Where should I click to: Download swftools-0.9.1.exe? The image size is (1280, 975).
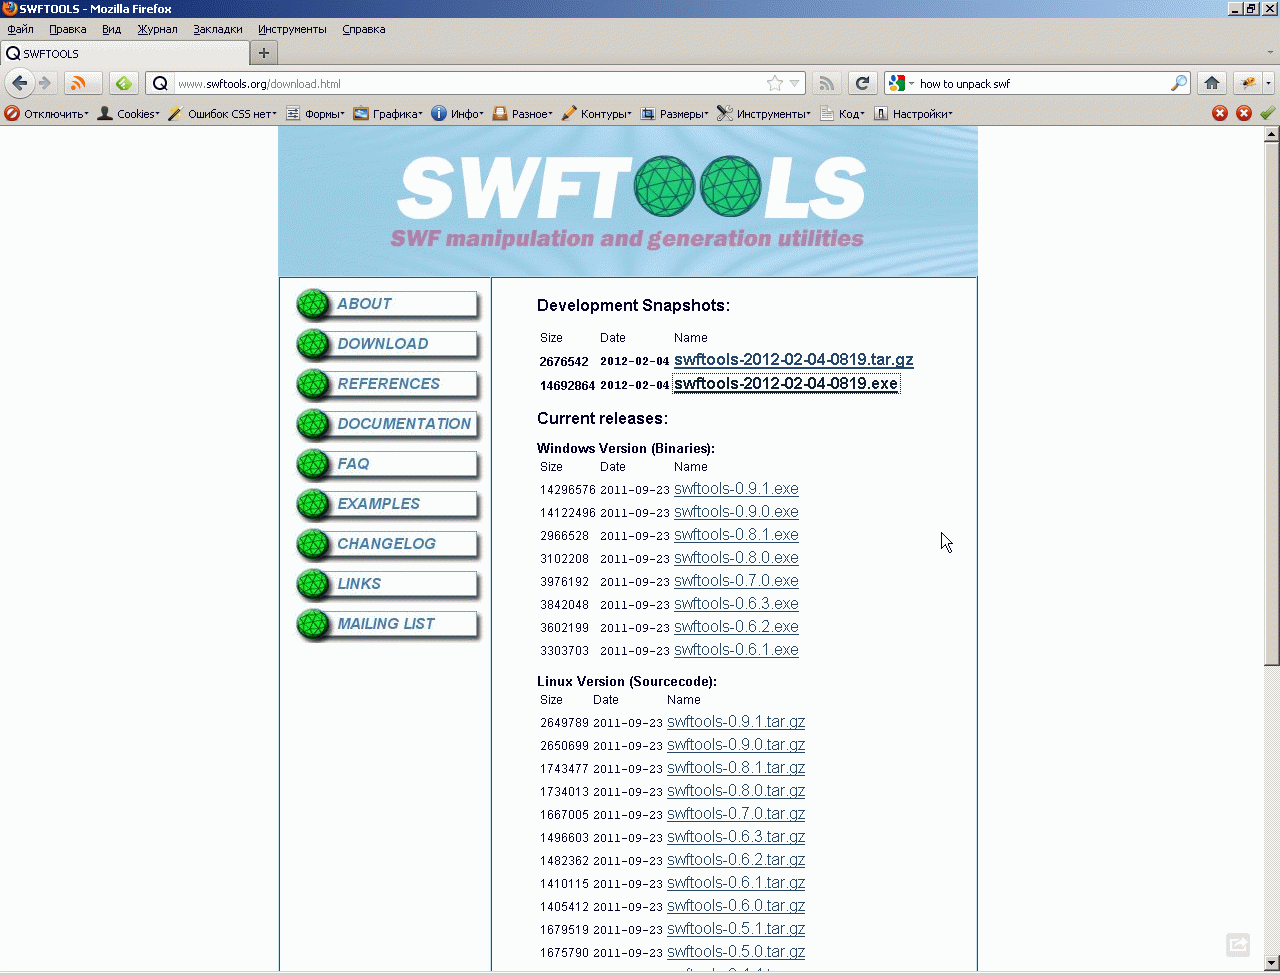[x=736, y=489]
